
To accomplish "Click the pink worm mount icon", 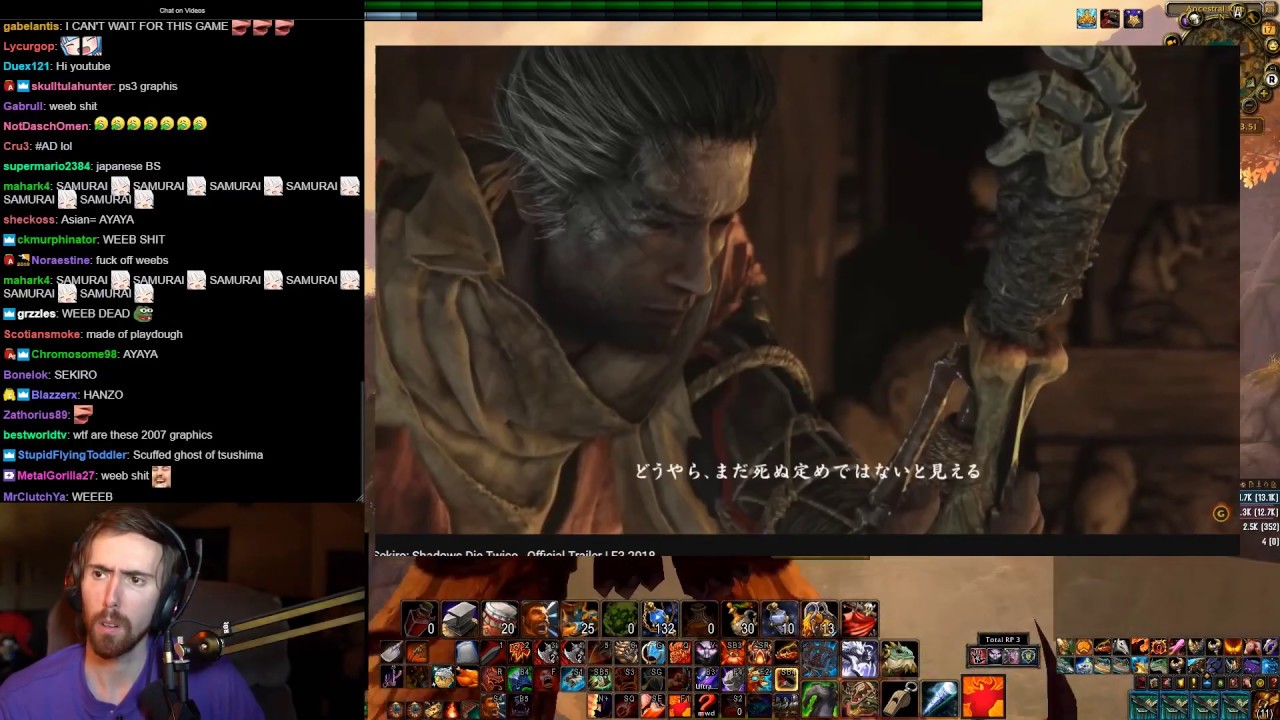I will (1177, 646).
